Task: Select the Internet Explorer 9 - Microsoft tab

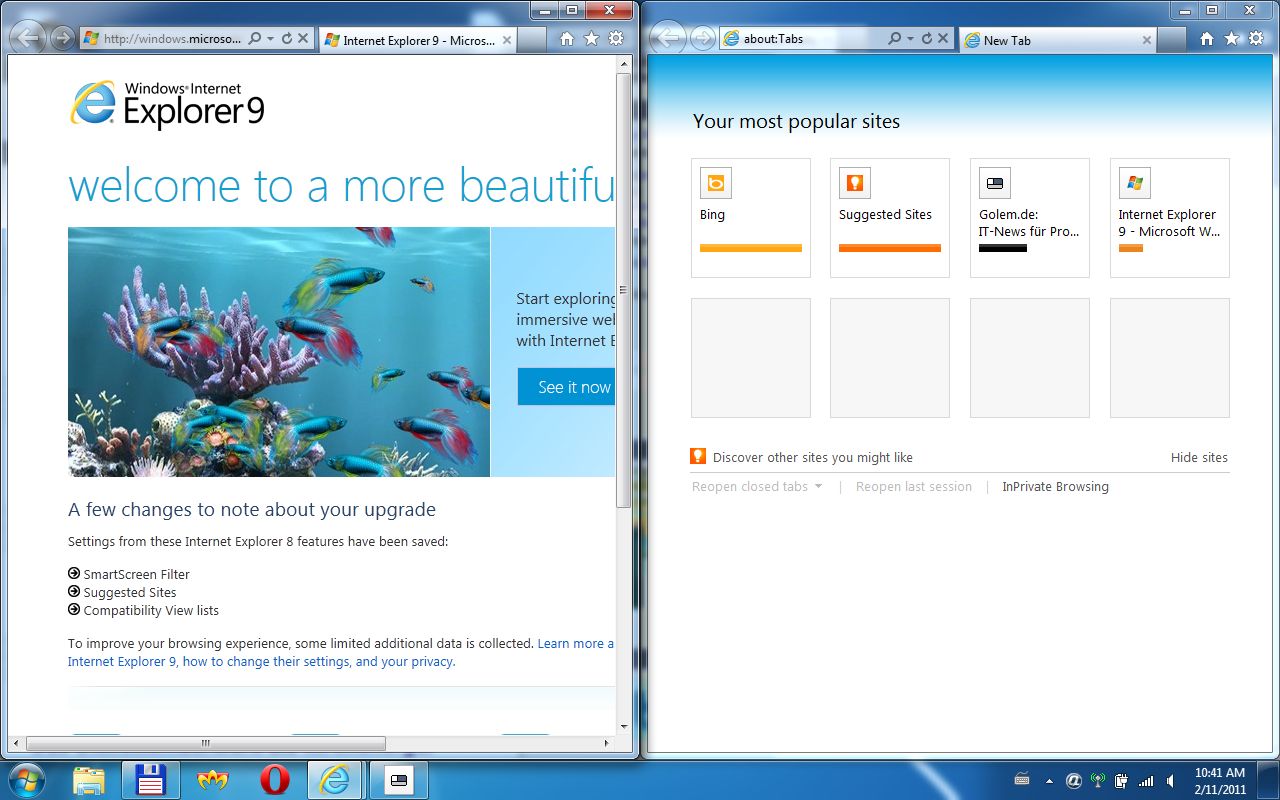Action: [x=417, y=41]
